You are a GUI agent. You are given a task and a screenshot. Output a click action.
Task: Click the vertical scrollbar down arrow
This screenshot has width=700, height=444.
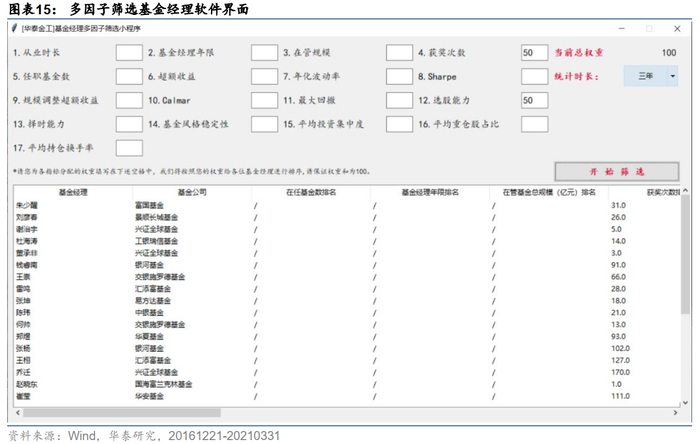(685, 403)
